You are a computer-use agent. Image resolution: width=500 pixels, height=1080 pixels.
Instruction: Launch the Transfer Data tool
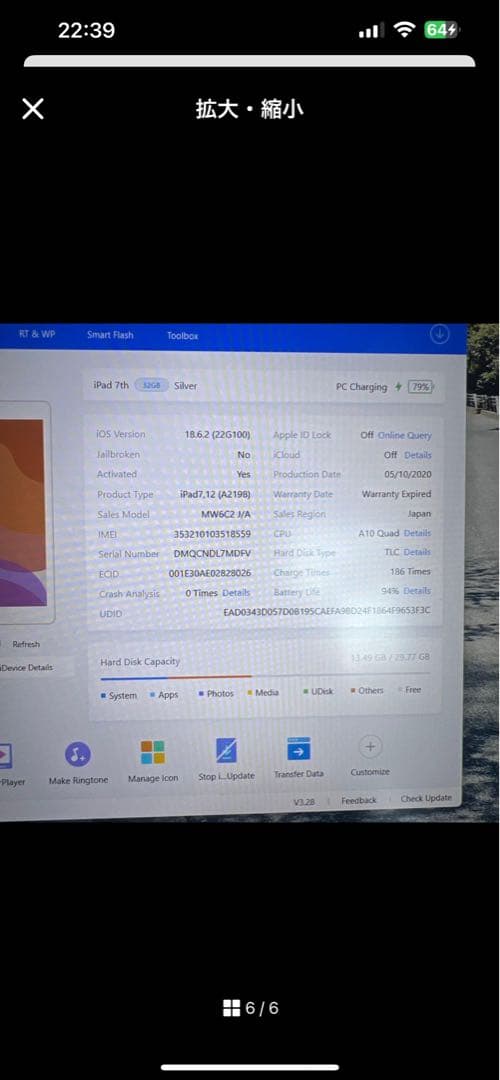pyautogui.click(x=299, y=749)
